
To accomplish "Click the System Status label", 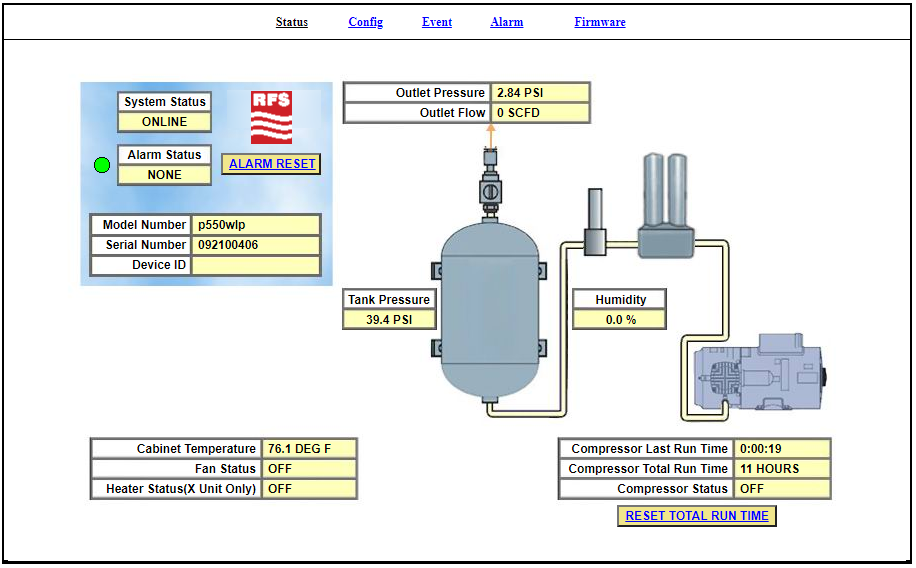I will pyautogui.click(x=164, y=102).
